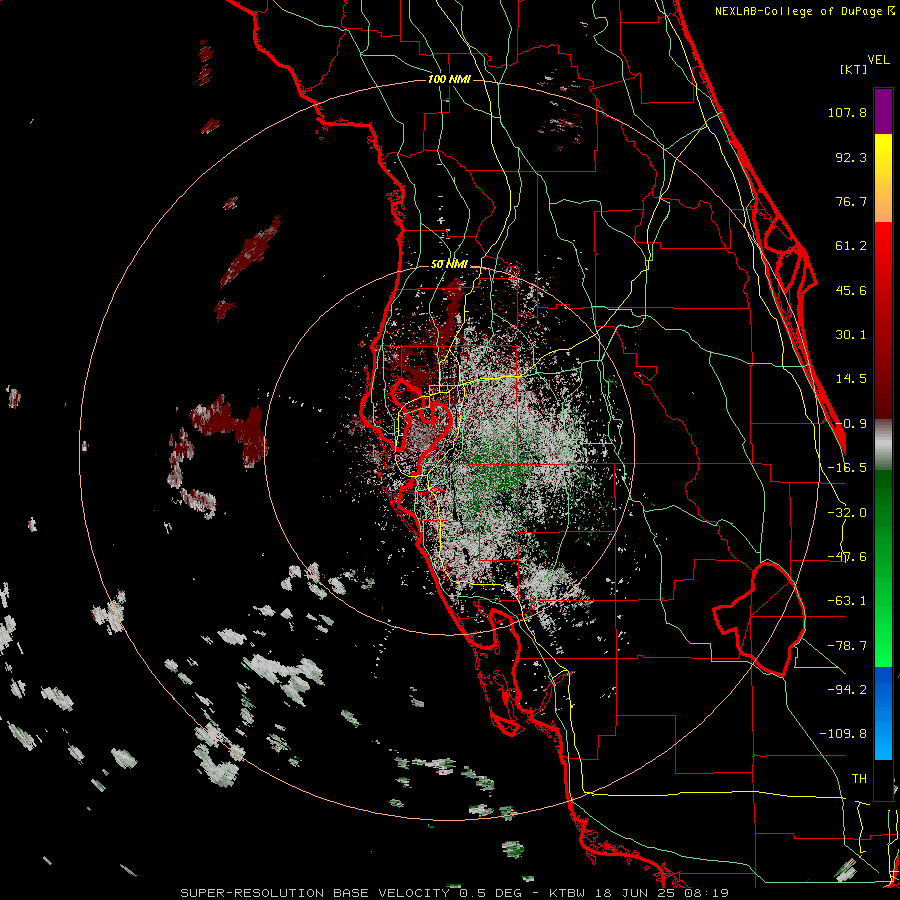The height and width of the screenshot is (900, 900).
Task: Pick the gray near-zero segment of the color bar
Action: tap(883, 445)
